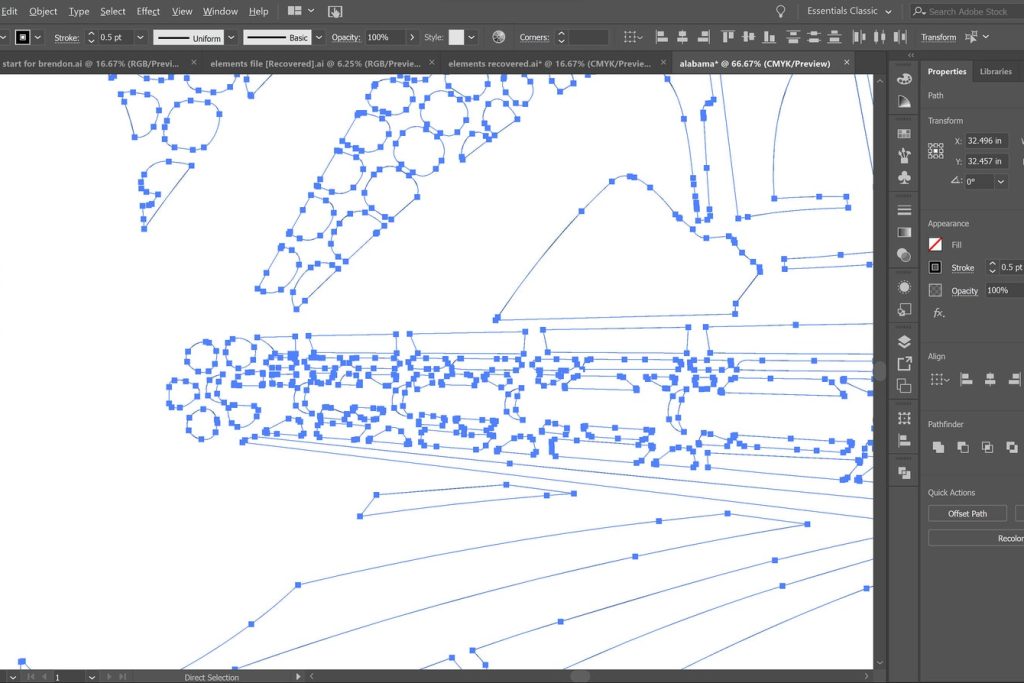The height and width of the screenshot is (683, 1024).
Task: Open the Select menu
Action: [x=113, y=11]
